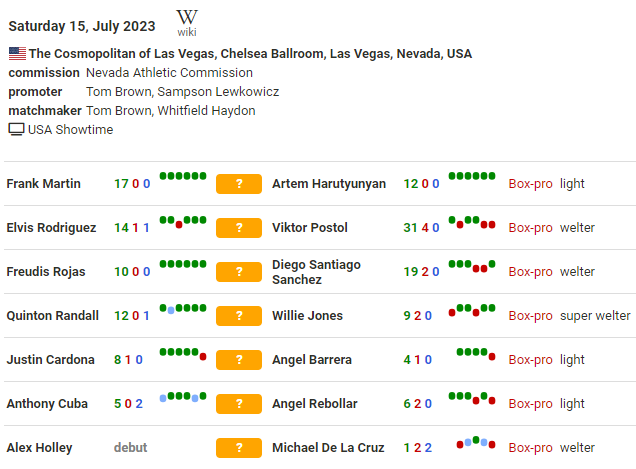Click Michael De La Cruz's form dots
This screenshot has width=636, height=469.
point(476,442)
